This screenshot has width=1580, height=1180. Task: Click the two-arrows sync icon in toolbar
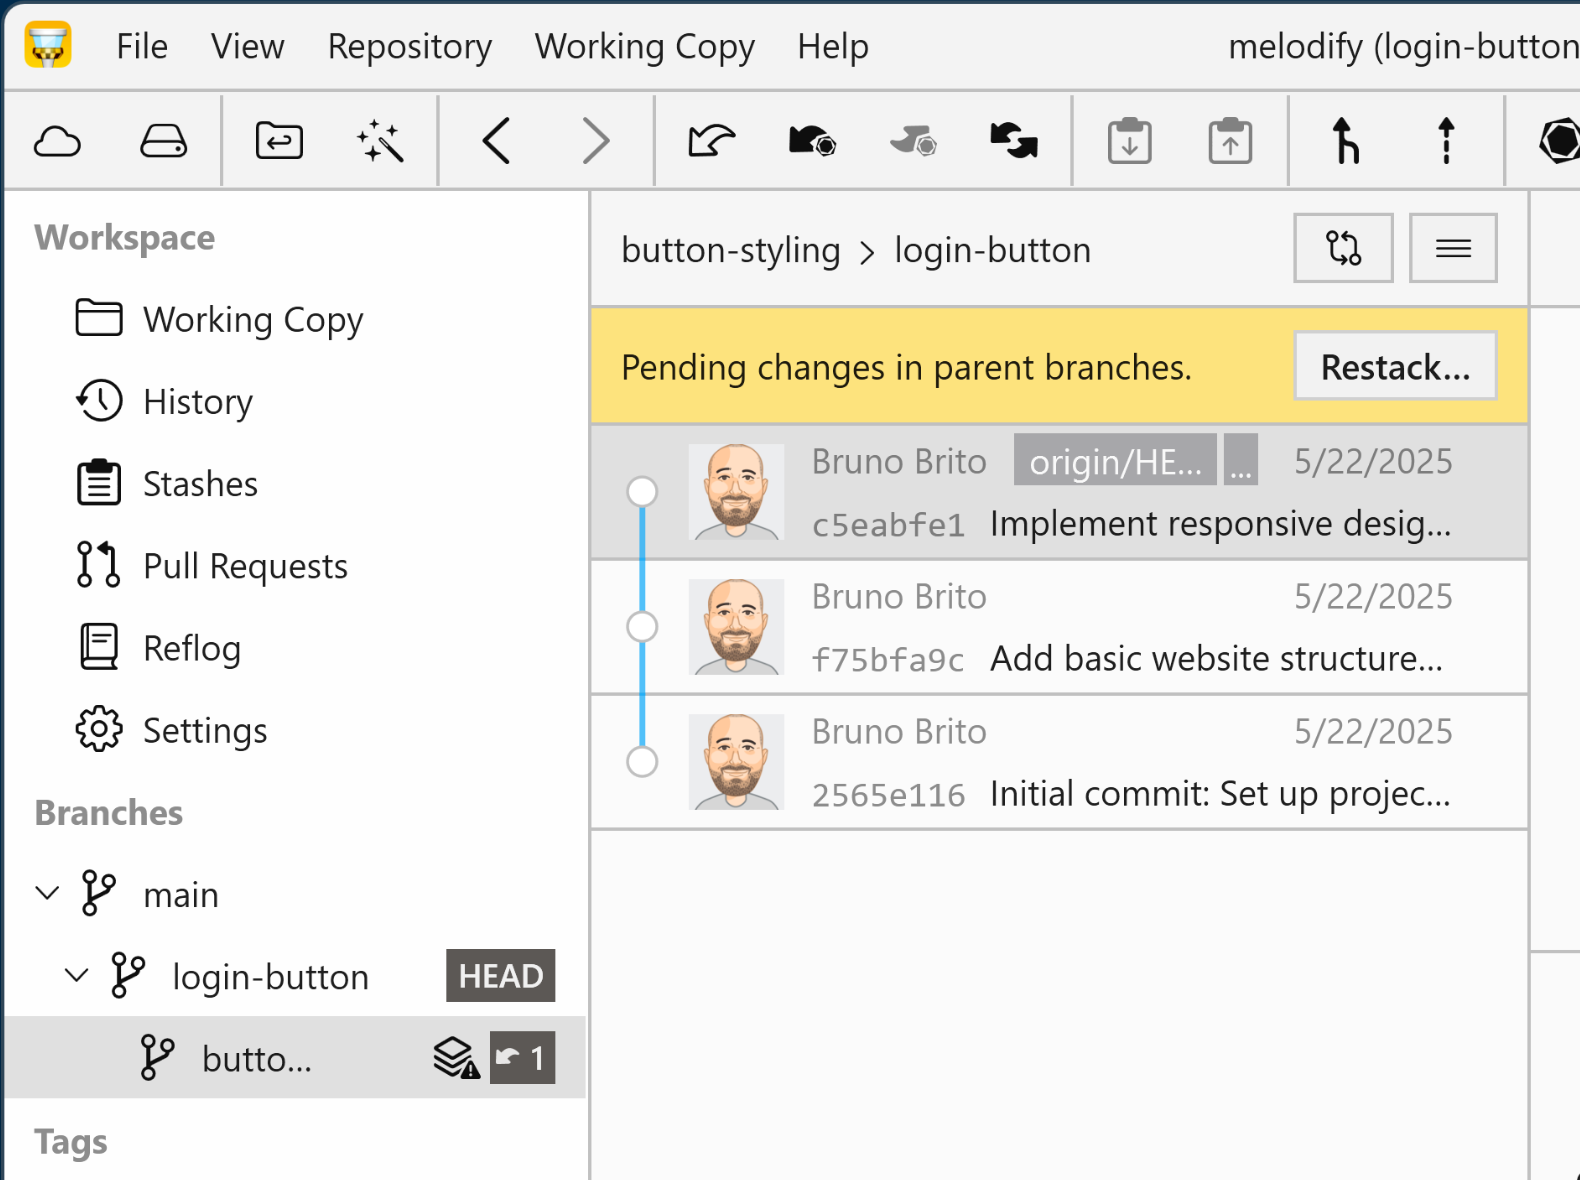pos(1013,141)
